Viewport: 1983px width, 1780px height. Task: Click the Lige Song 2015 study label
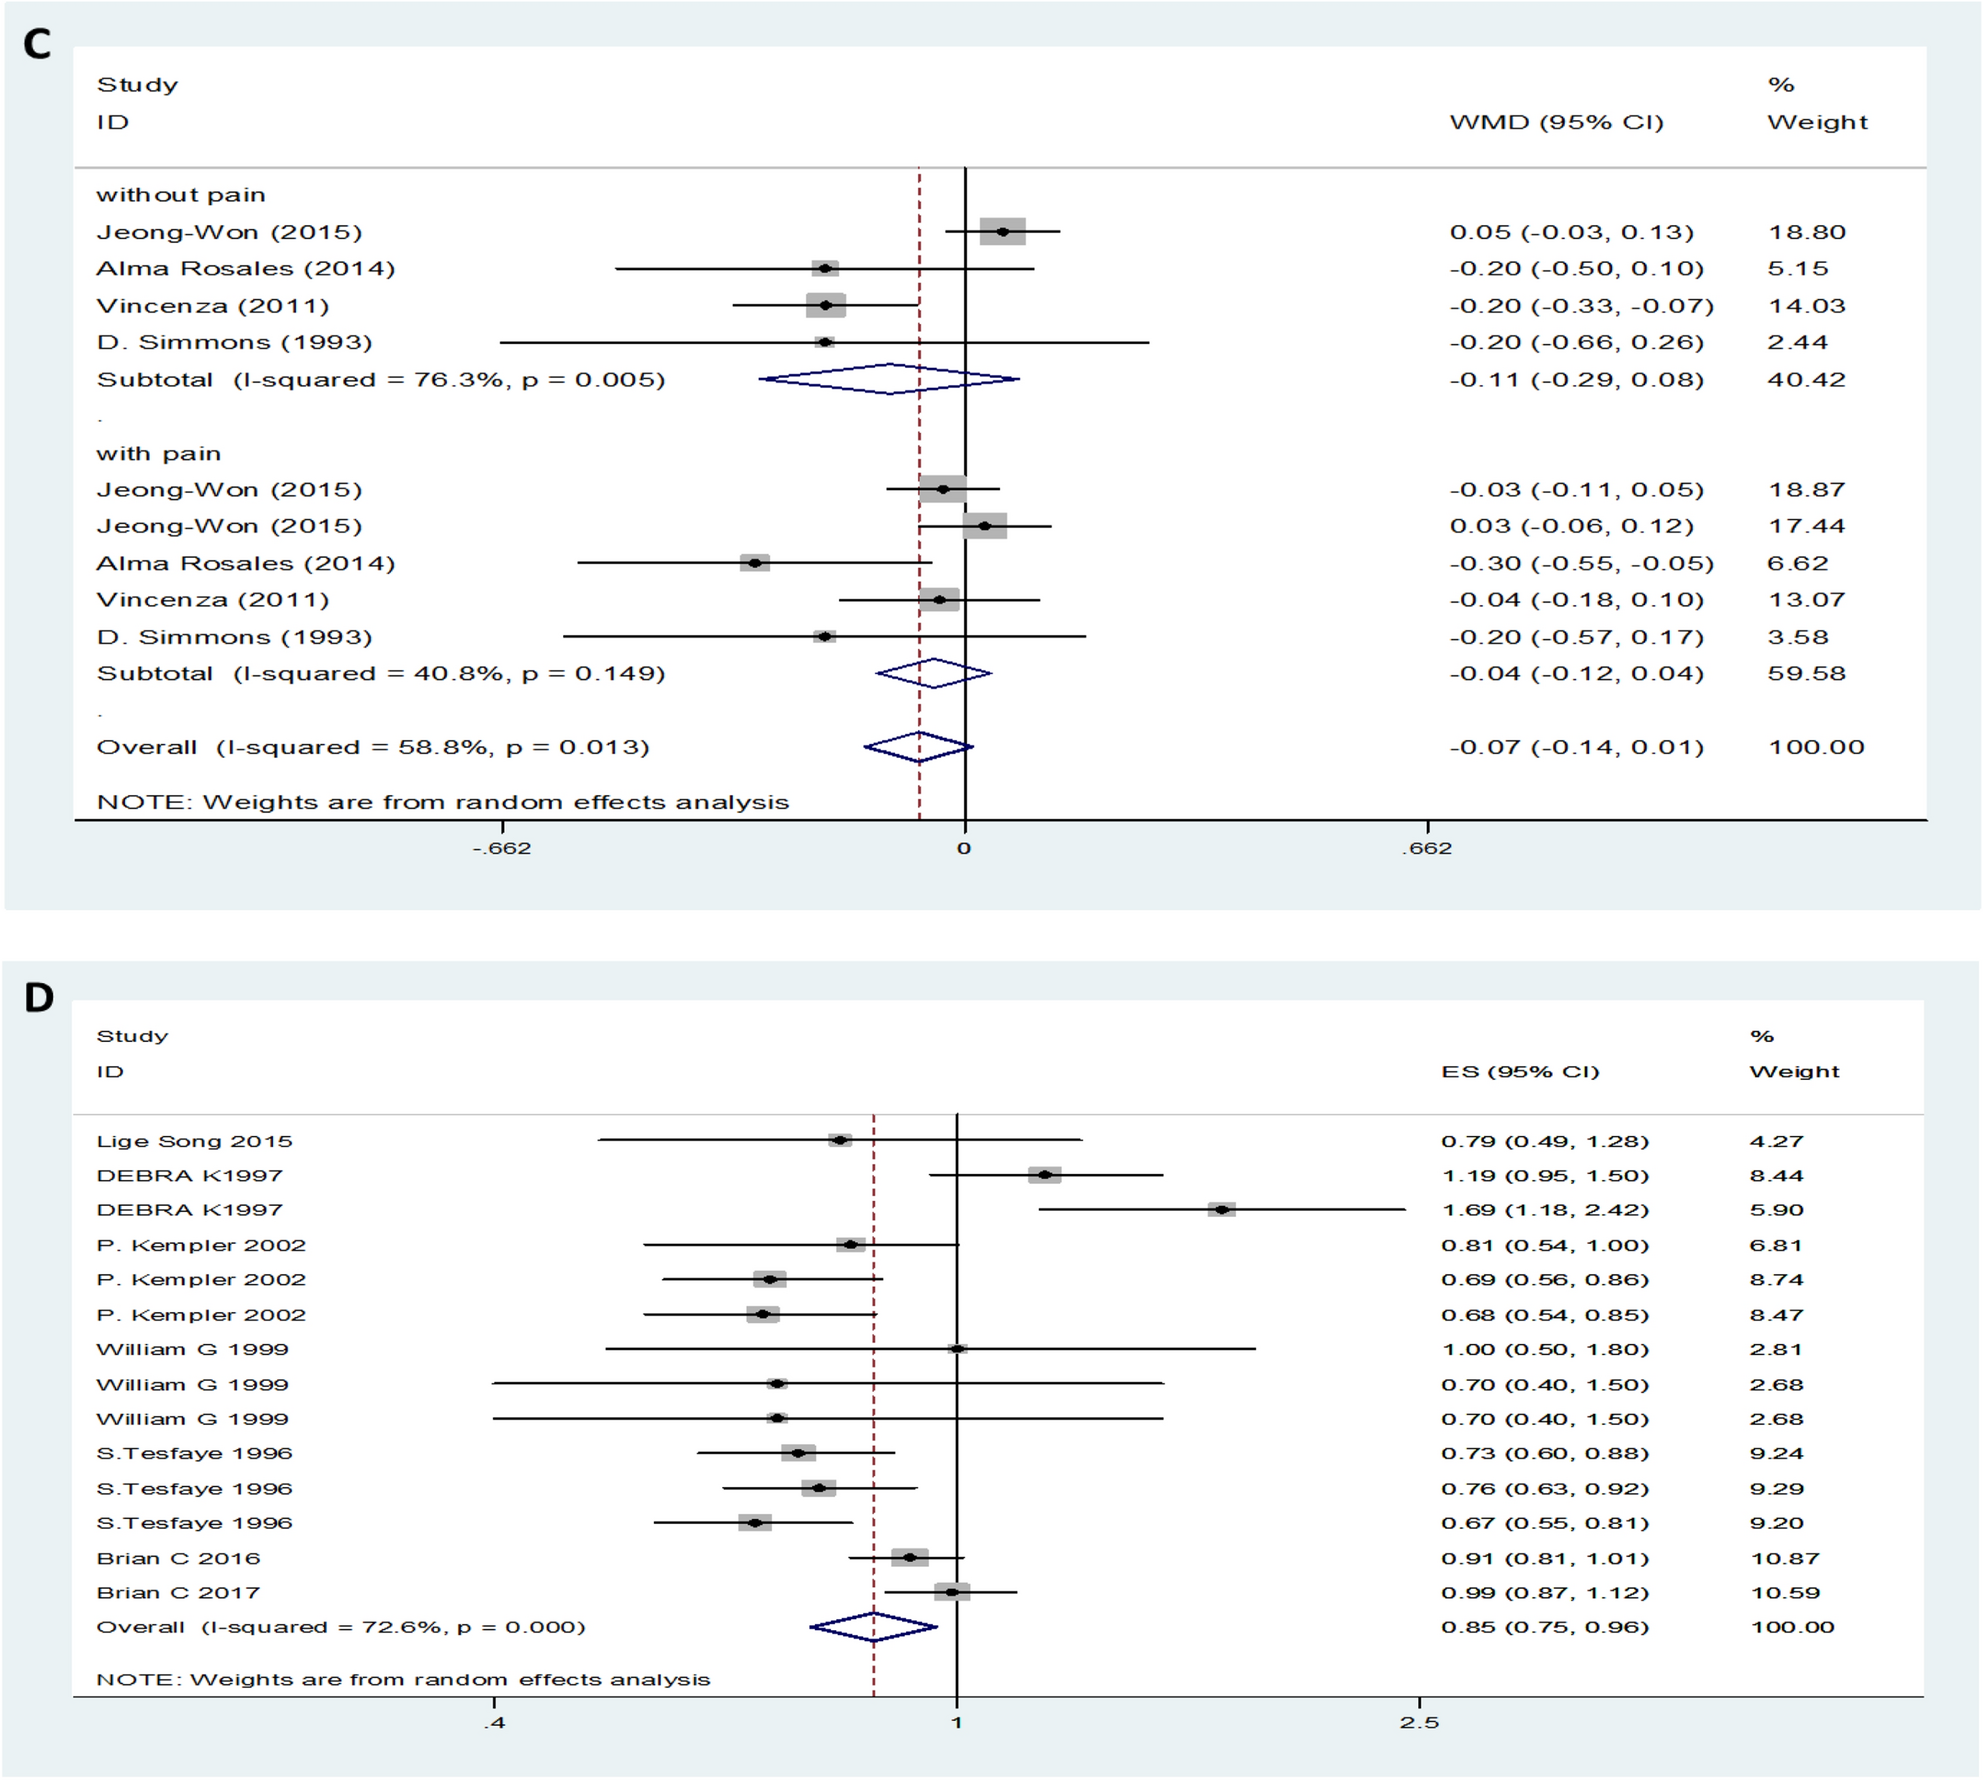point(194,1141)
